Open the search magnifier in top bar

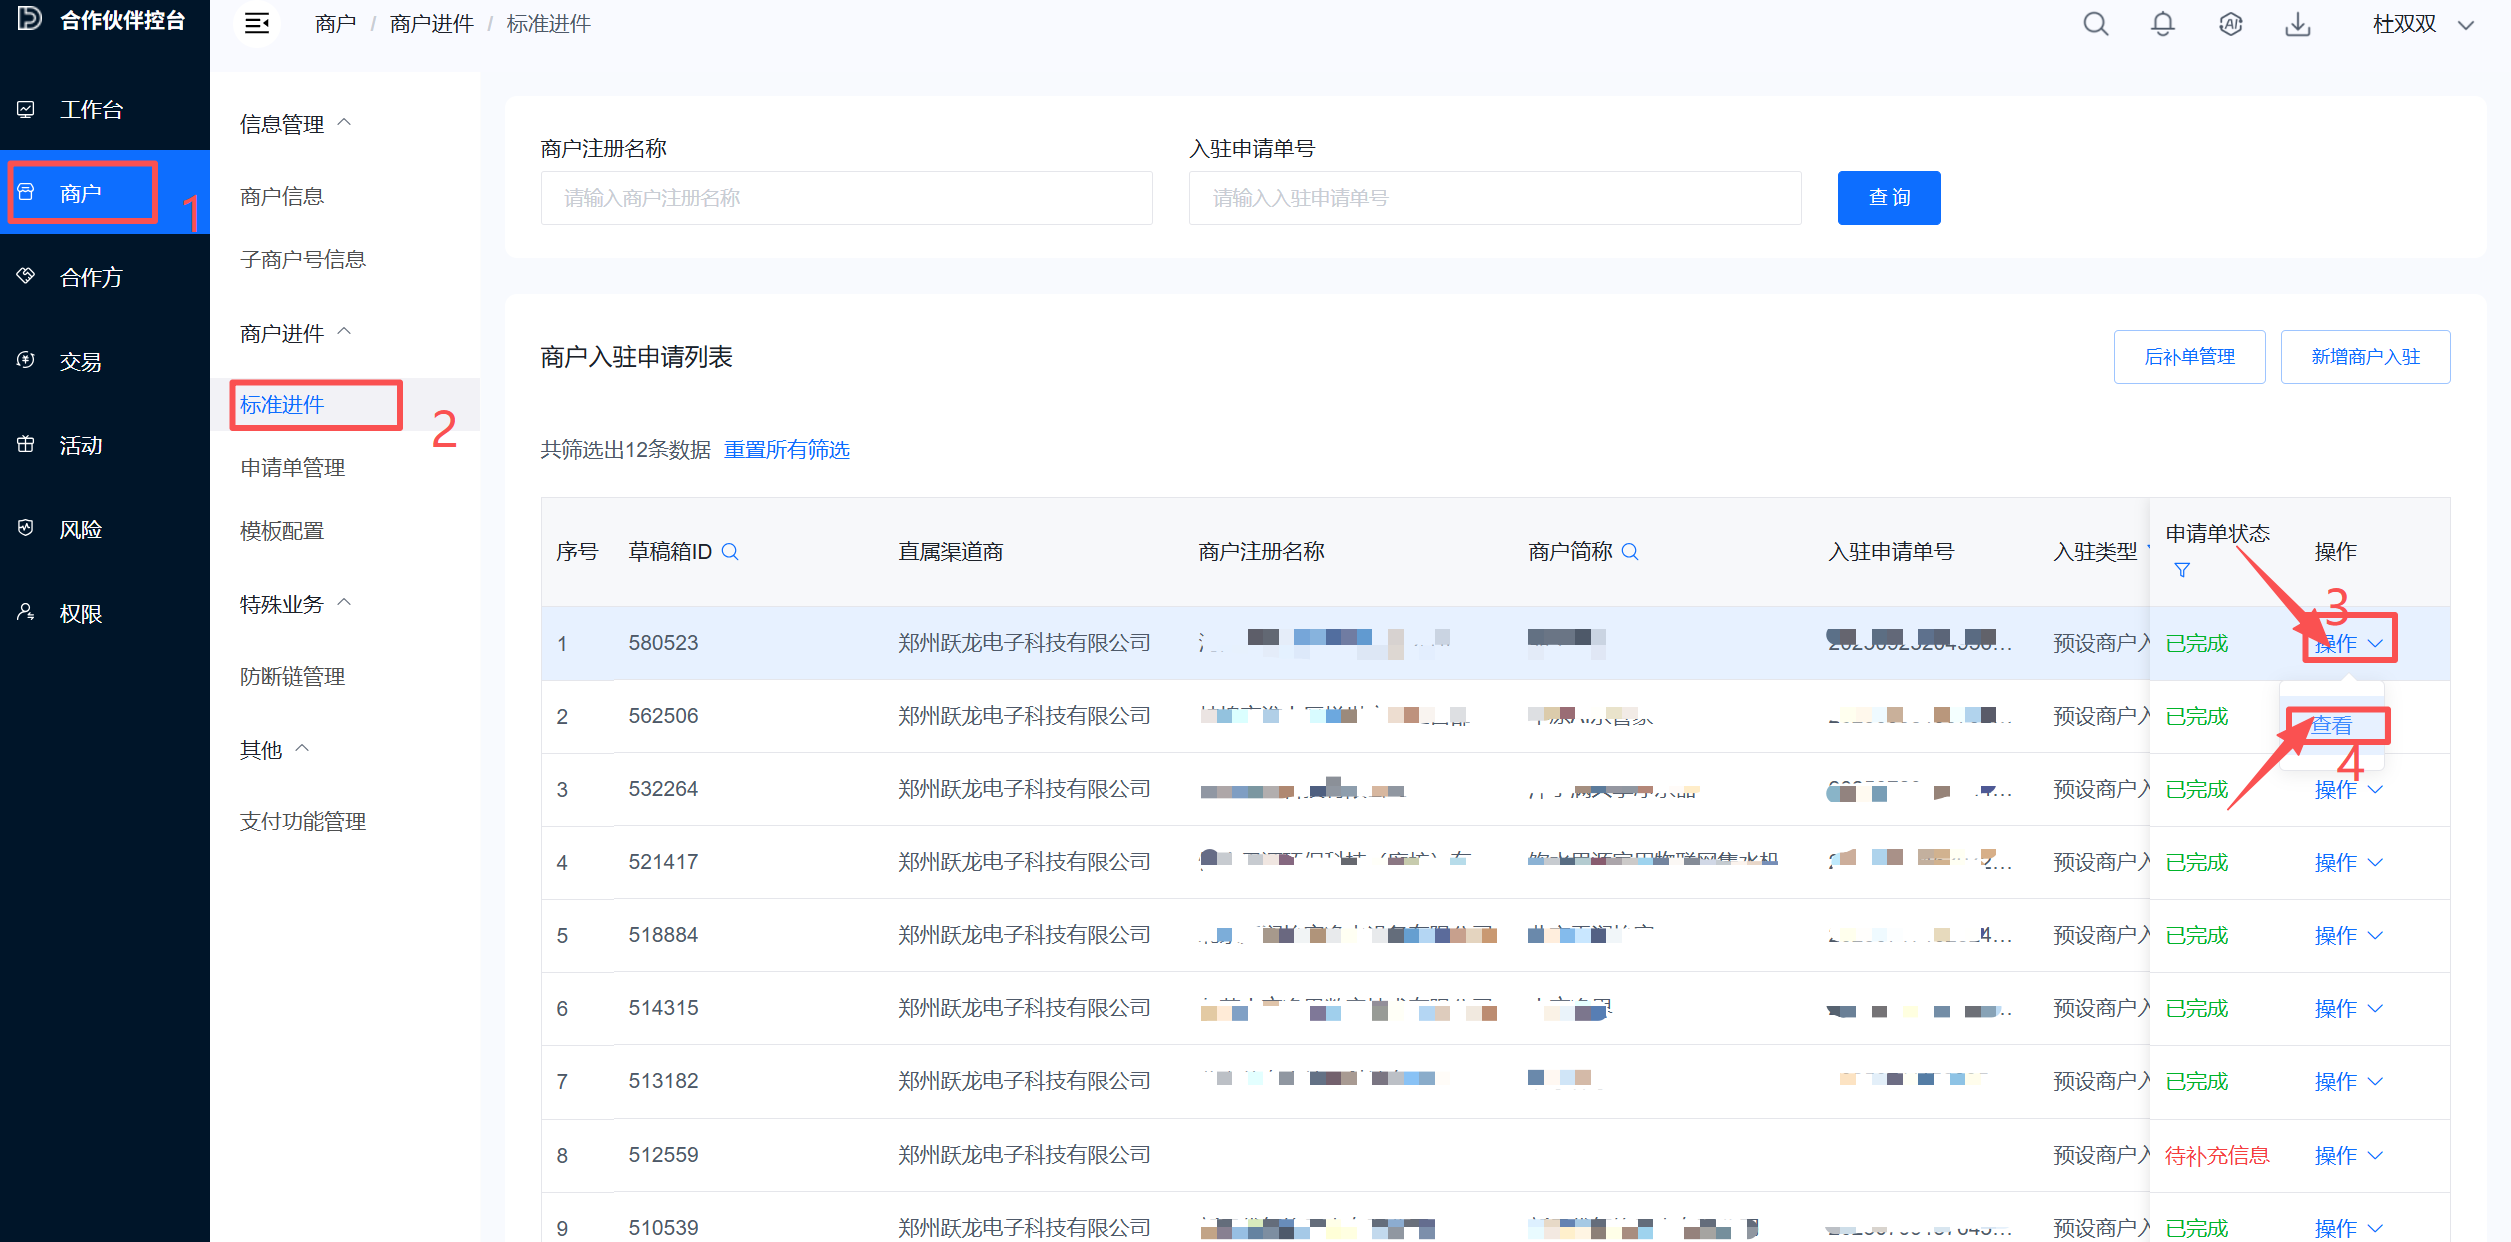point(2096,24)
